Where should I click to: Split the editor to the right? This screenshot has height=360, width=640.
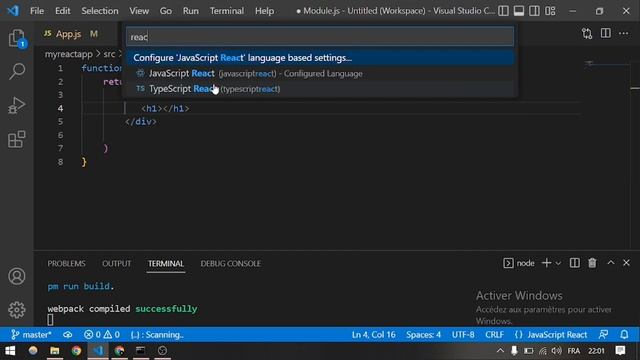tap(606, 33)
